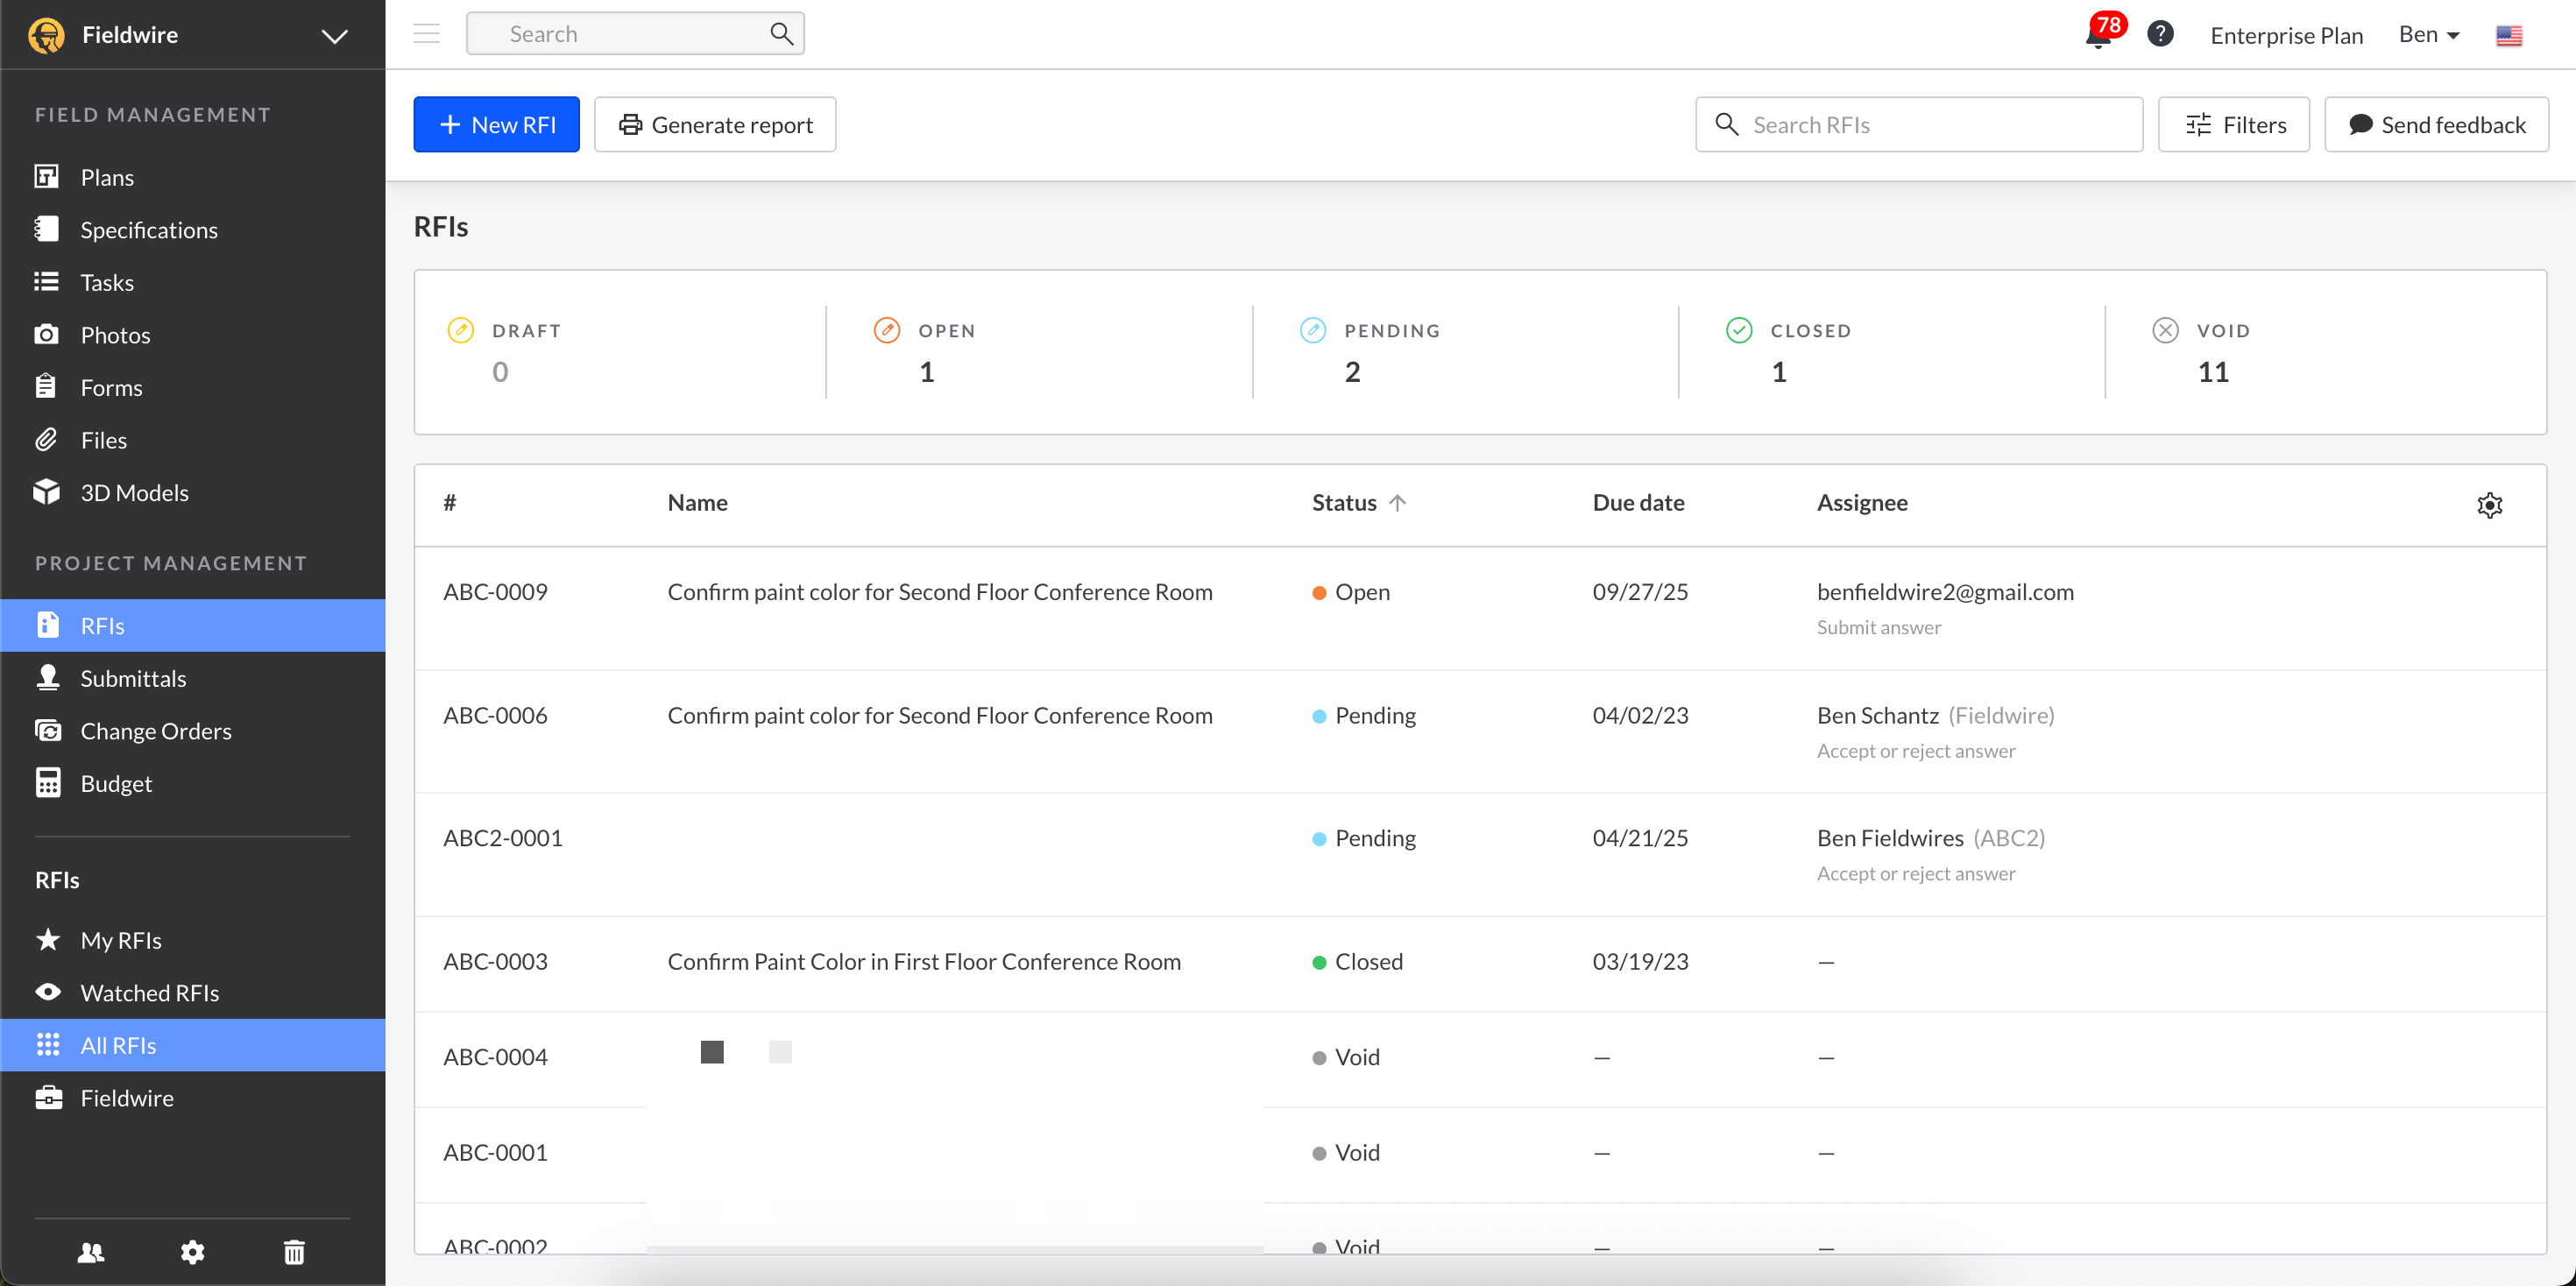This screenshot has height=1286, width=2576.
Task: Open the help question mark icon
Action: [x=2160, y=34]
